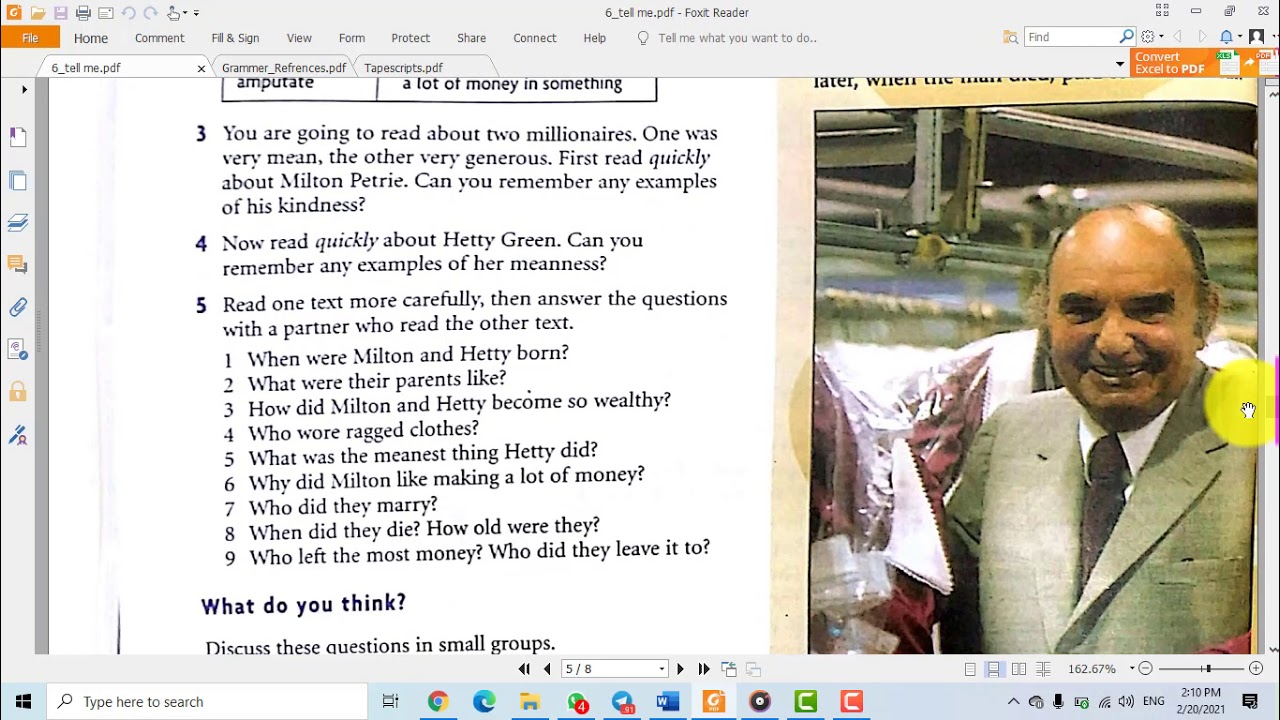Click the find previous arrow
This screenshot has width=1280, height=720.
pyautogui.click(x=1177, y=37)
